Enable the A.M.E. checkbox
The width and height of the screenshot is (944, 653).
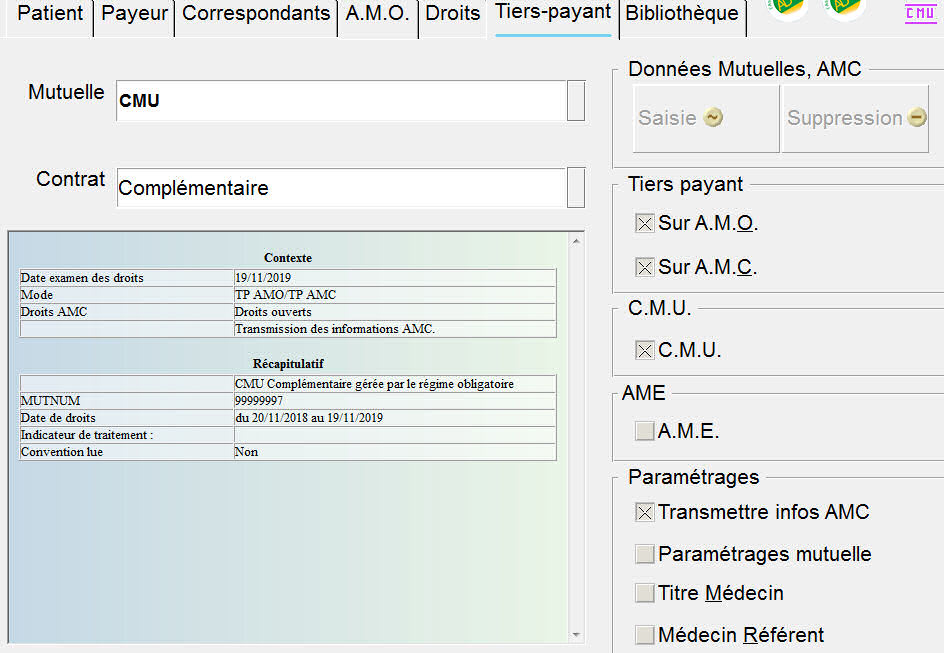point(645,432)
